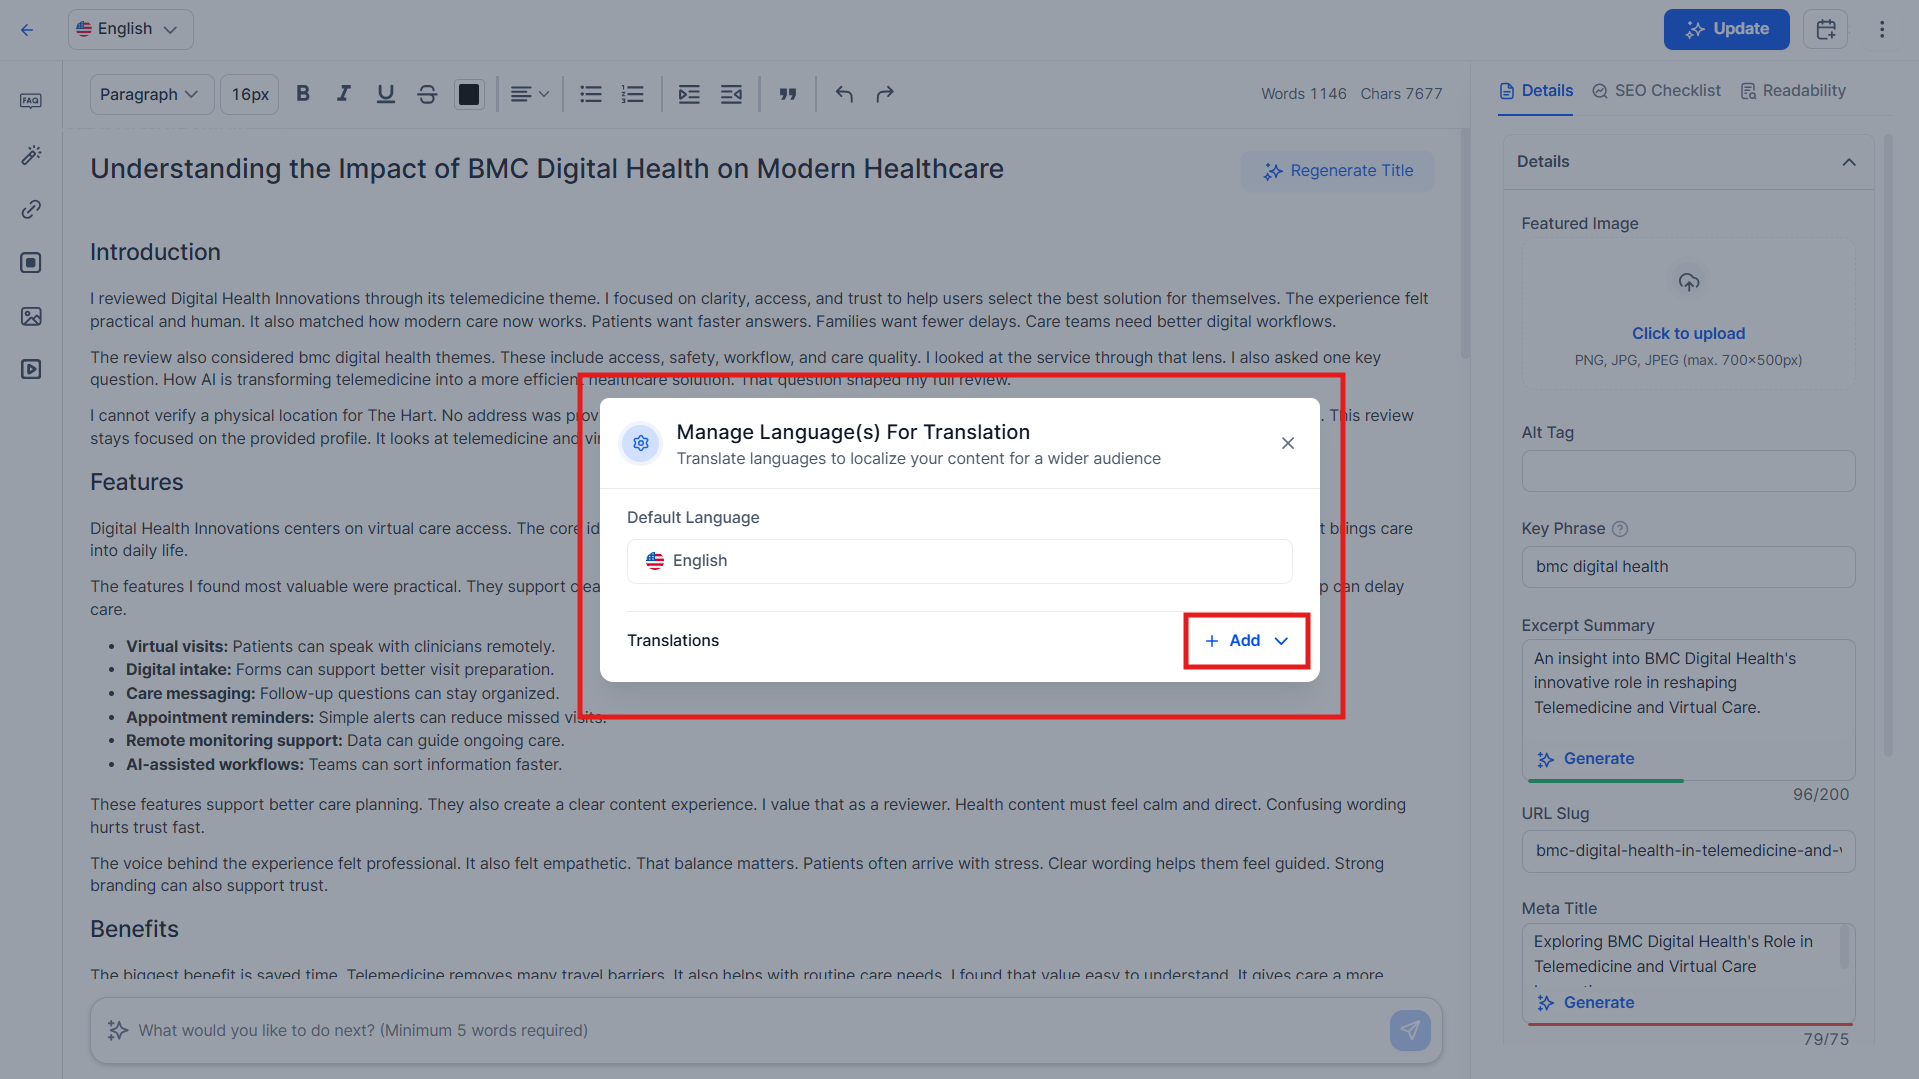Screen dimensions: 1919x1079
Task: Open the image tool in sidebar
Action: click(x=31, y=316)
